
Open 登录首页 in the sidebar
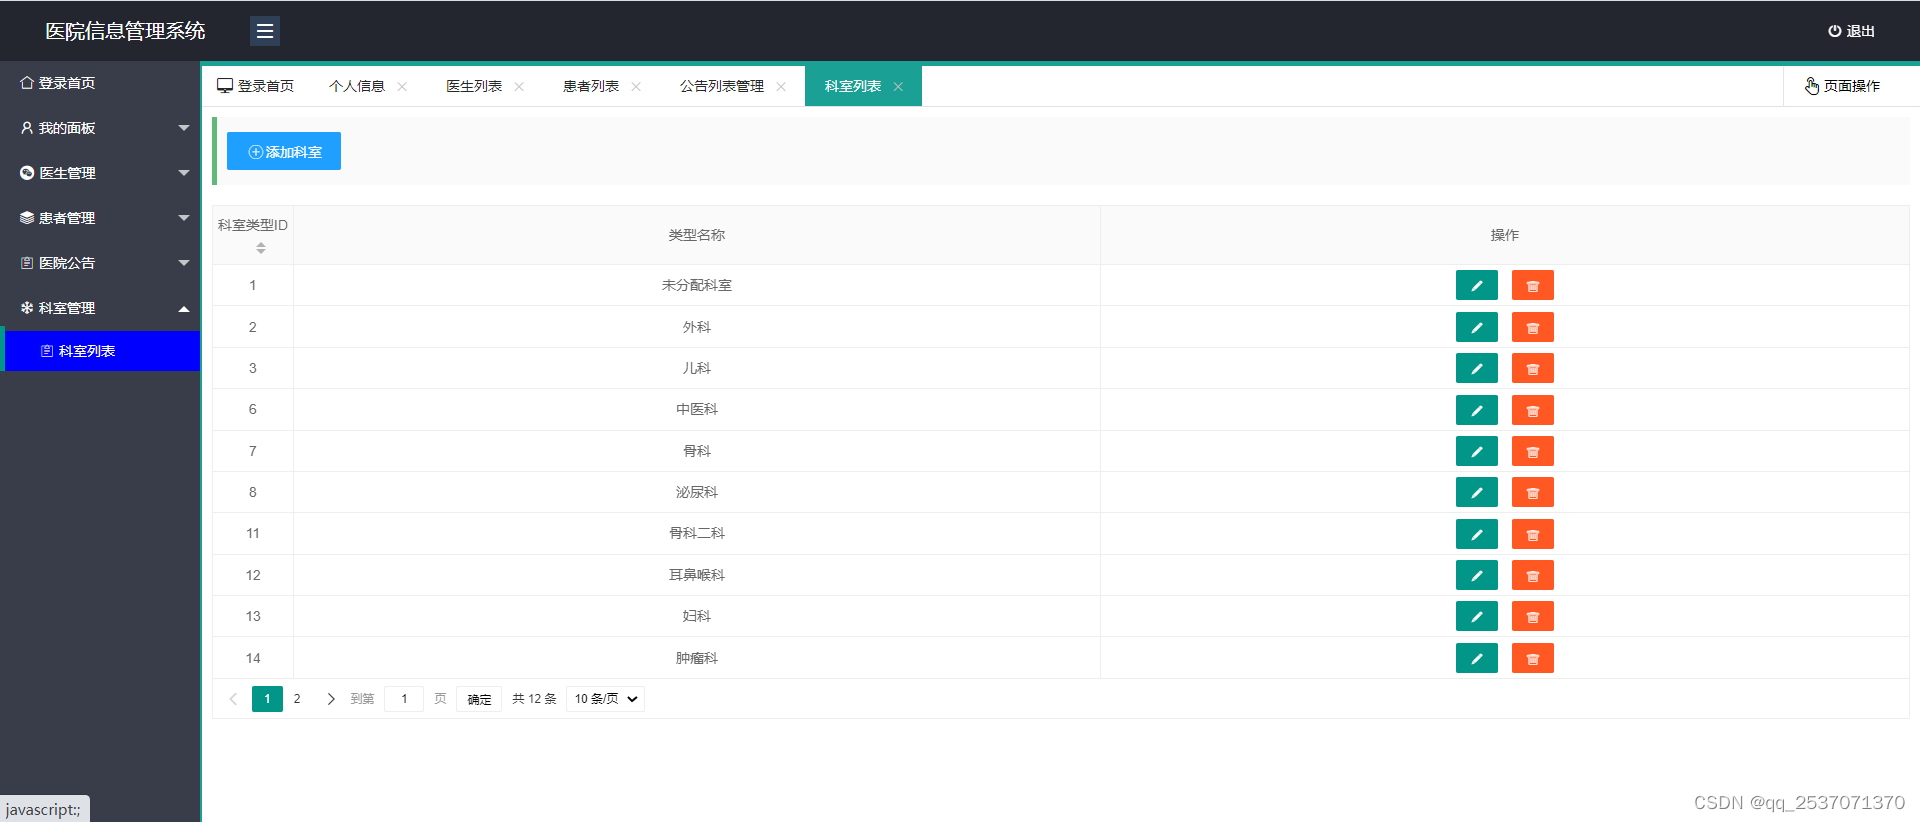point(100,83)
